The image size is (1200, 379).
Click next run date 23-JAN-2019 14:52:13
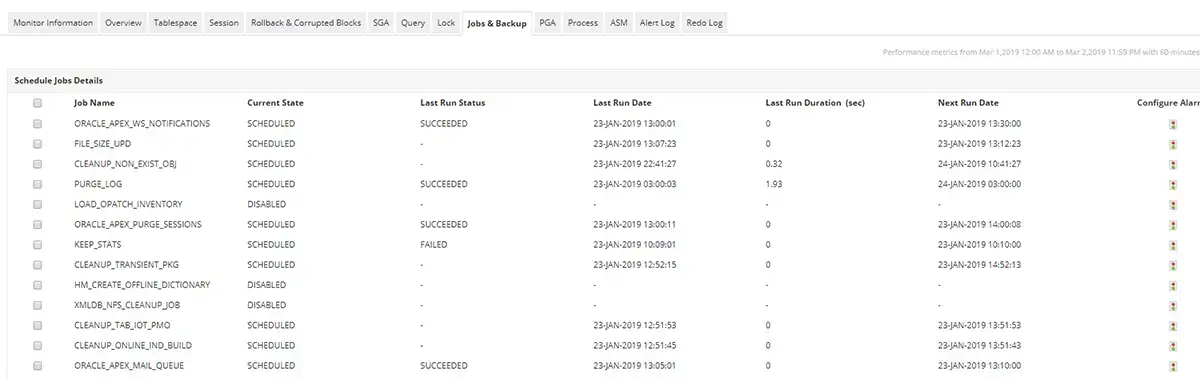pyautogui.click(x=979, y=265)
